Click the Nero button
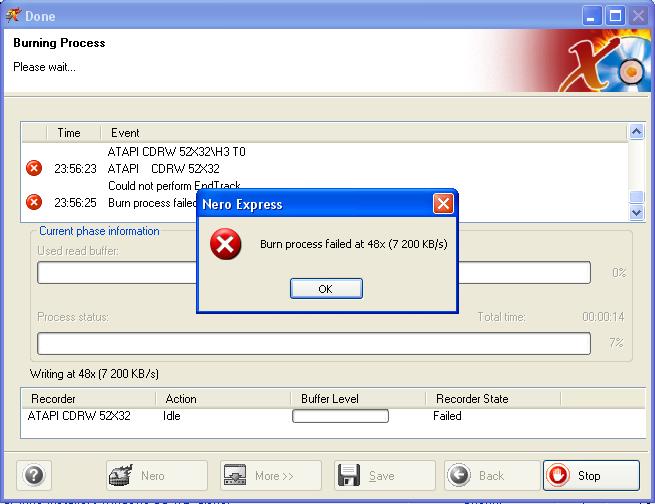The width and height of the screenshot is (655, 504). (x=157, y=475)
